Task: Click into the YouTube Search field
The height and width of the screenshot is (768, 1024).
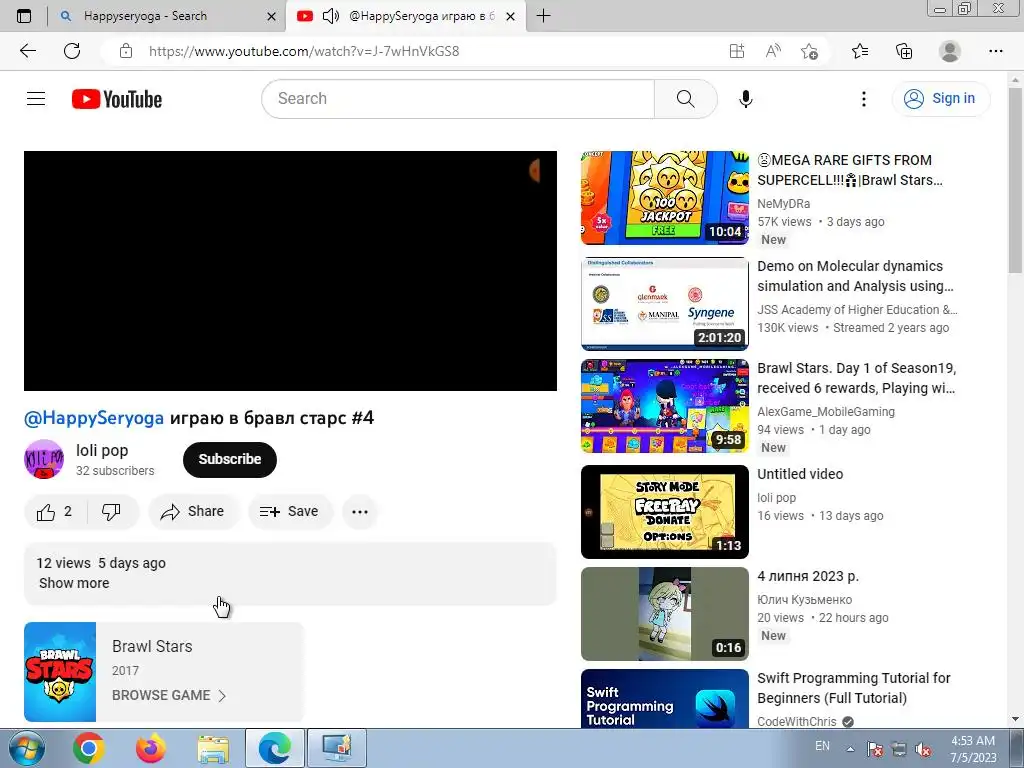Action: (x=458, y=99)
